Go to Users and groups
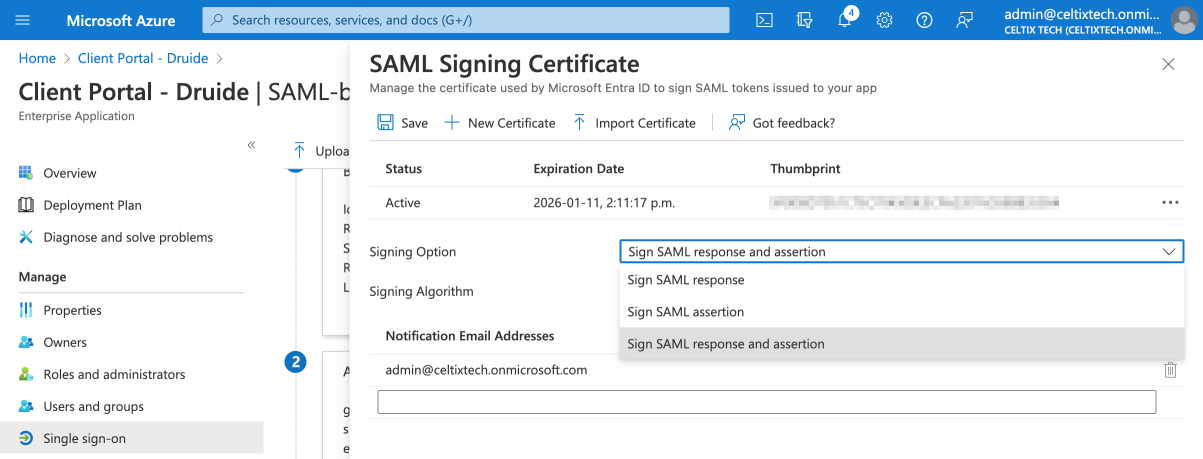This screenshot has width=1203, height=459. (x=93, y=406)
